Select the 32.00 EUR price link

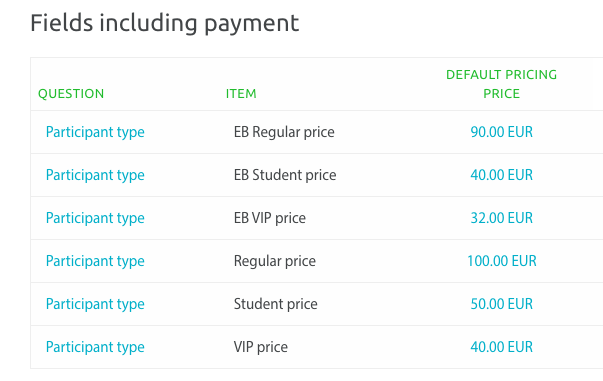click(501, 218)
